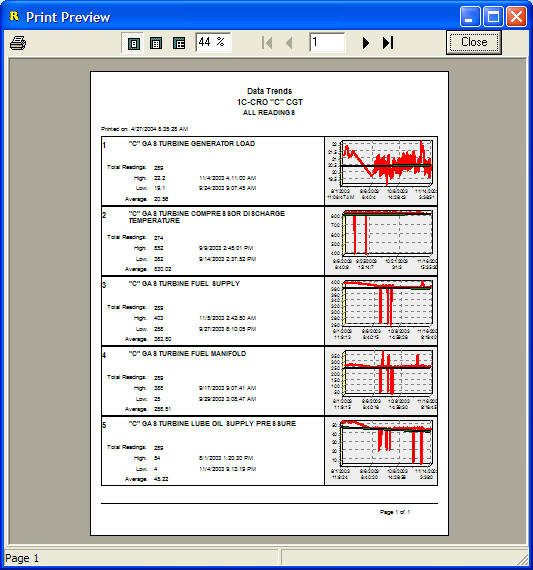Go to first page arrow

pos(266,43)
